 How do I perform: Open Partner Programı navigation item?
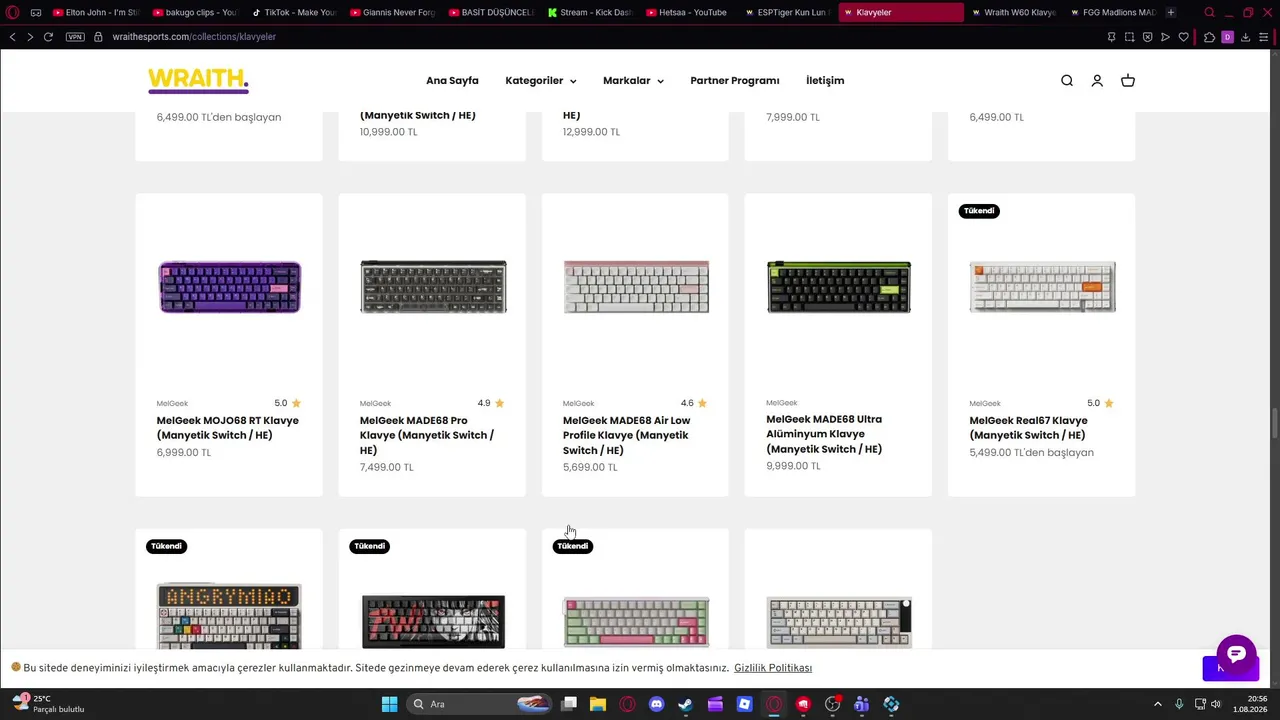click(735, 81)
